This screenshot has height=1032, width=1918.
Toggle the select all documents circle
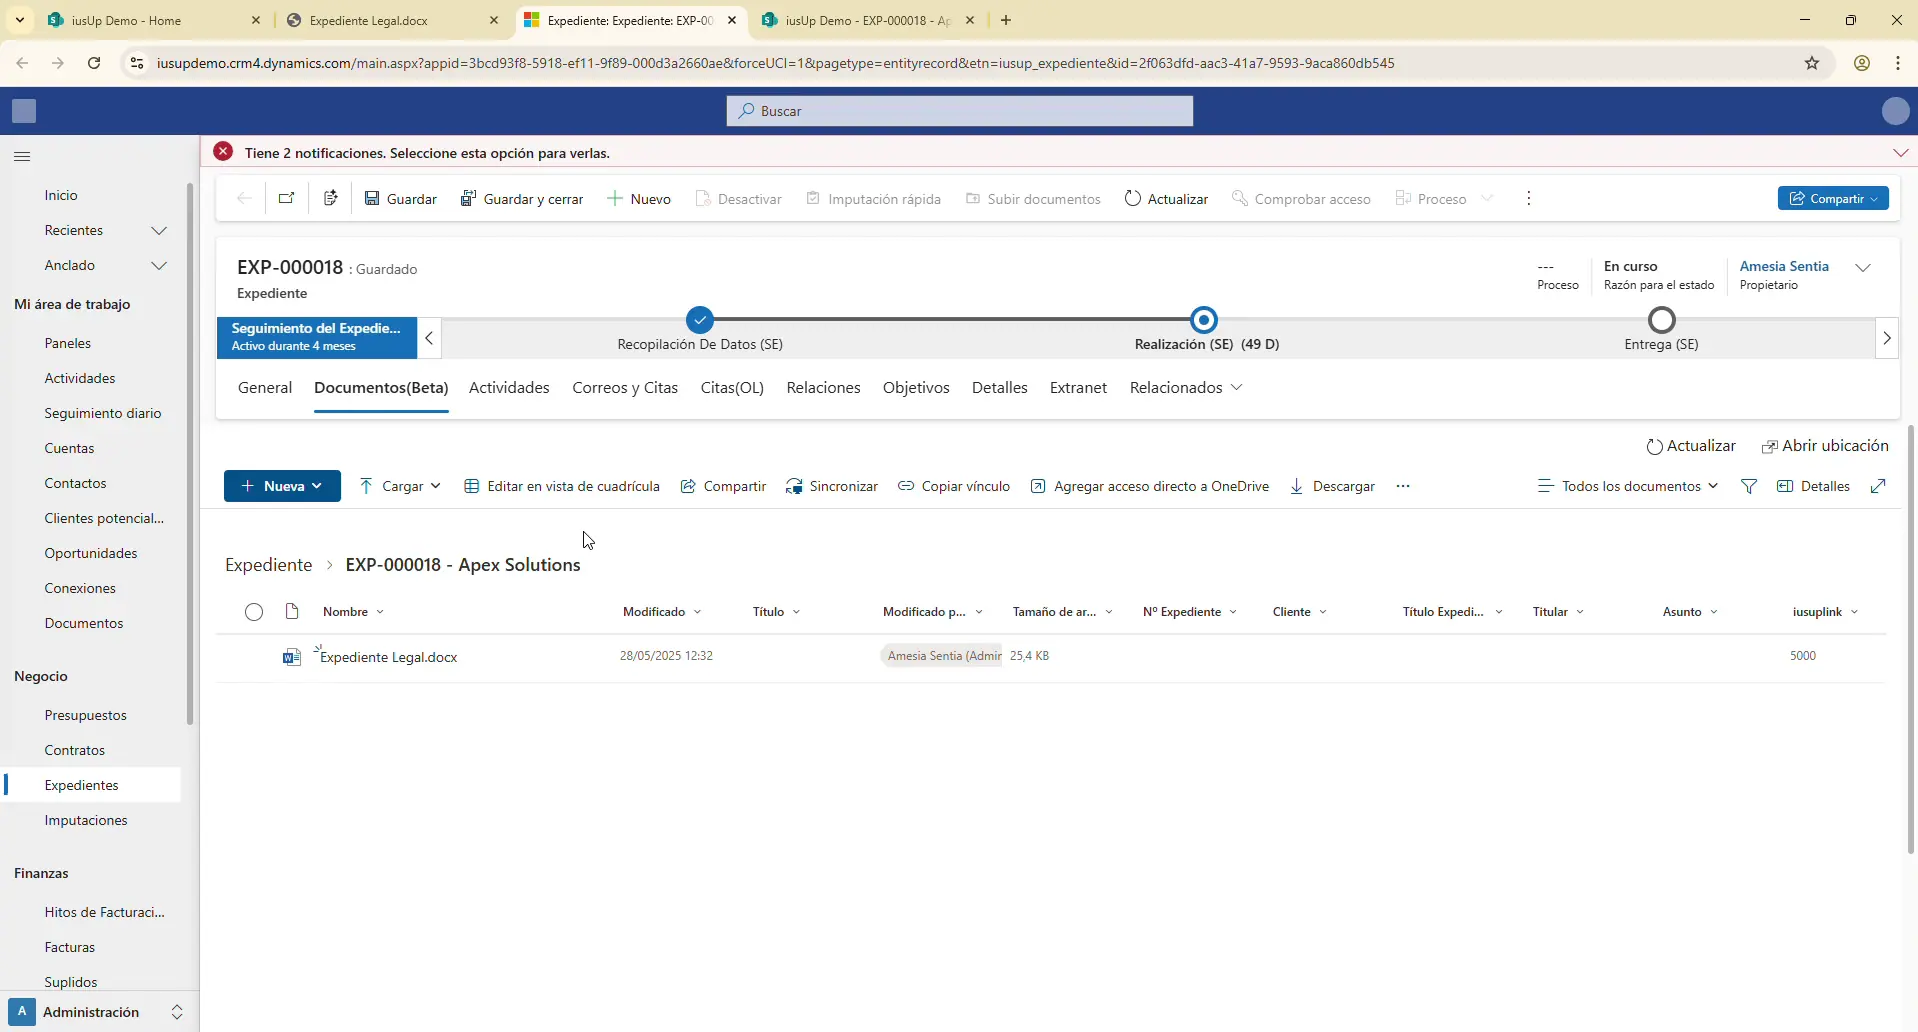pos(254,612)
